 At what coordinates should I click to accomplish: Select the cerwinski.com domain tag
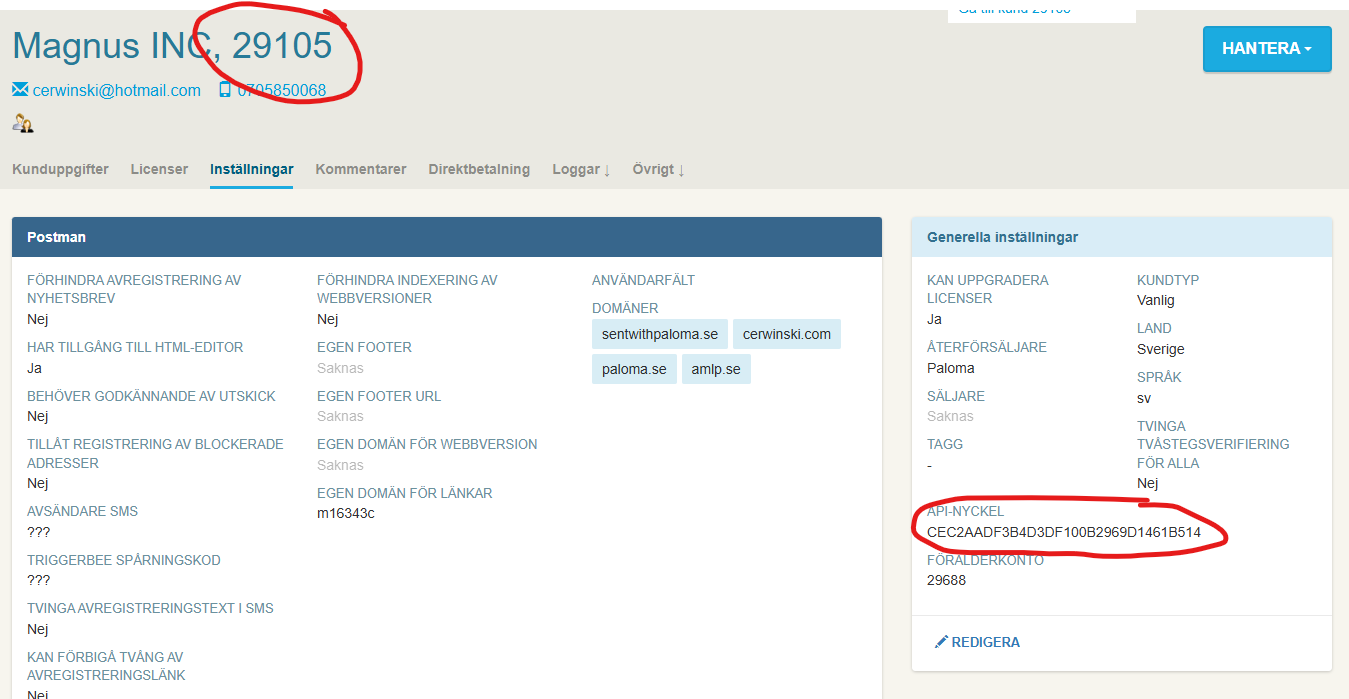coord(786,334)
